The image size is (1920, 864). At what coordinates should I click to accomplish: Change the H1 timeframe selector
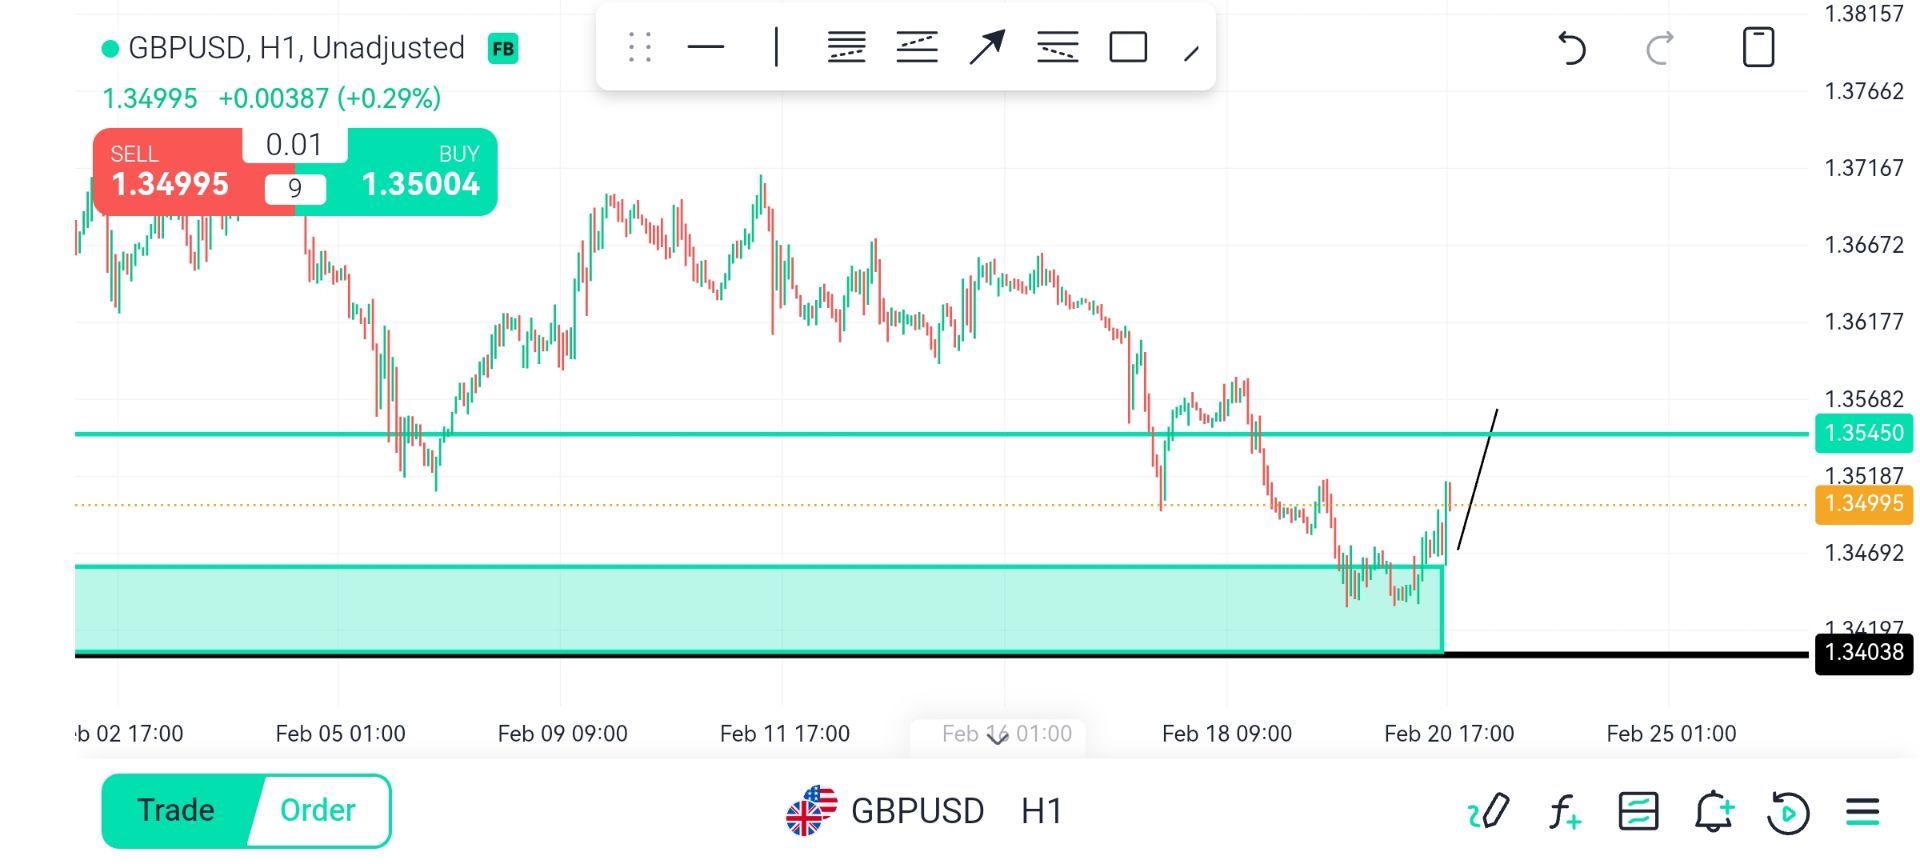(x=1041, y=811)
